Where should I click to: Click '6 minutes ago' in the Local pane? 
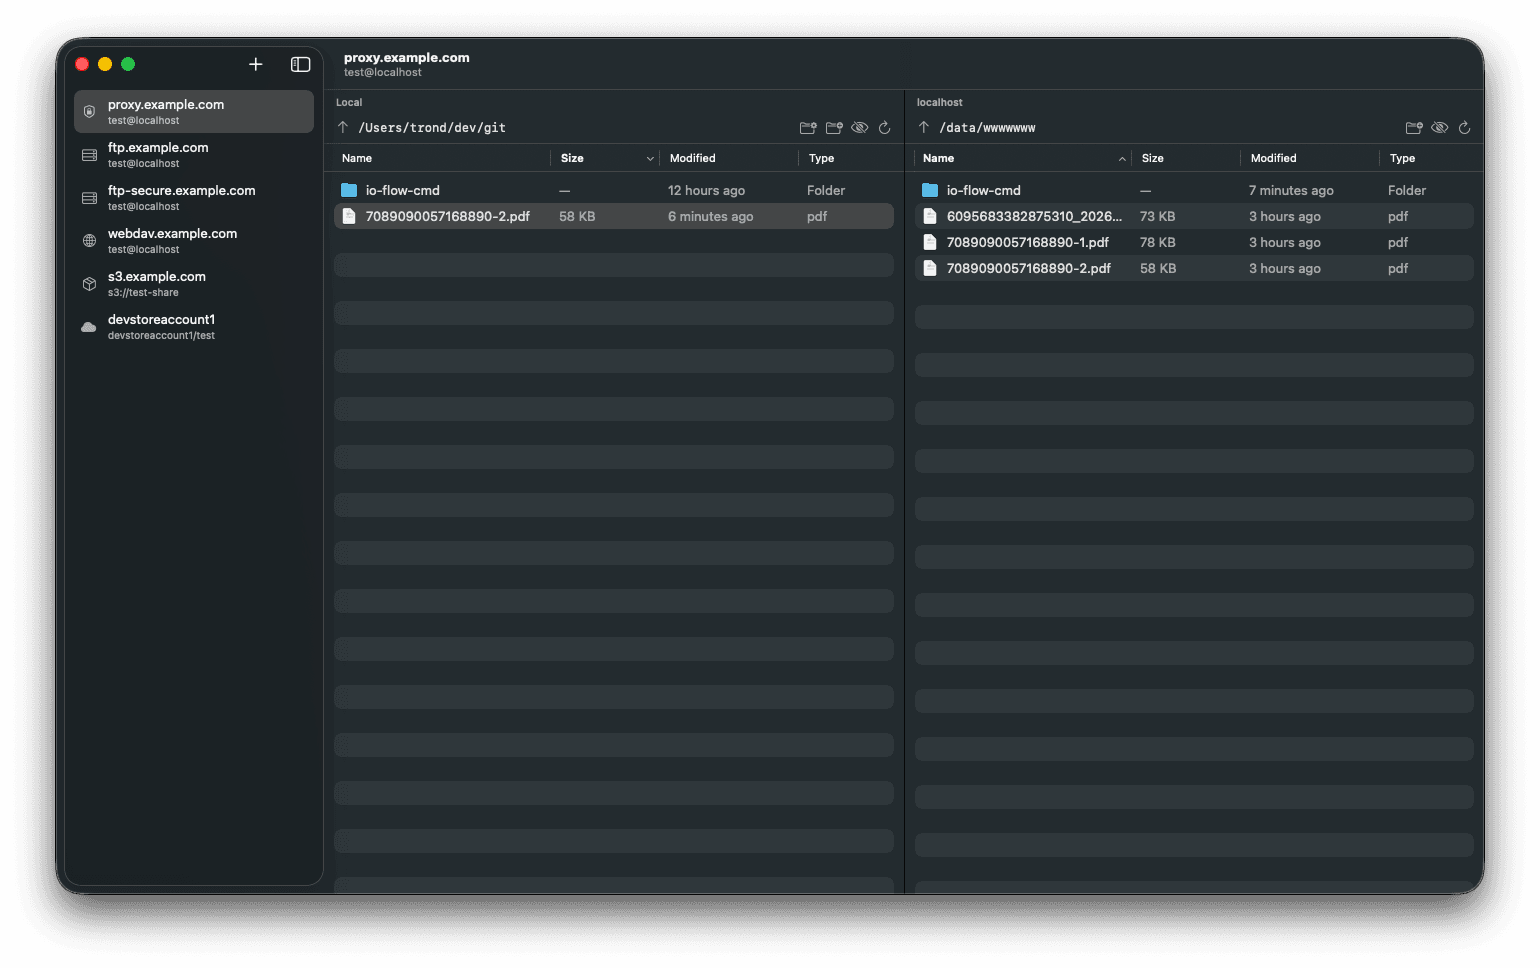coord(710,216)
